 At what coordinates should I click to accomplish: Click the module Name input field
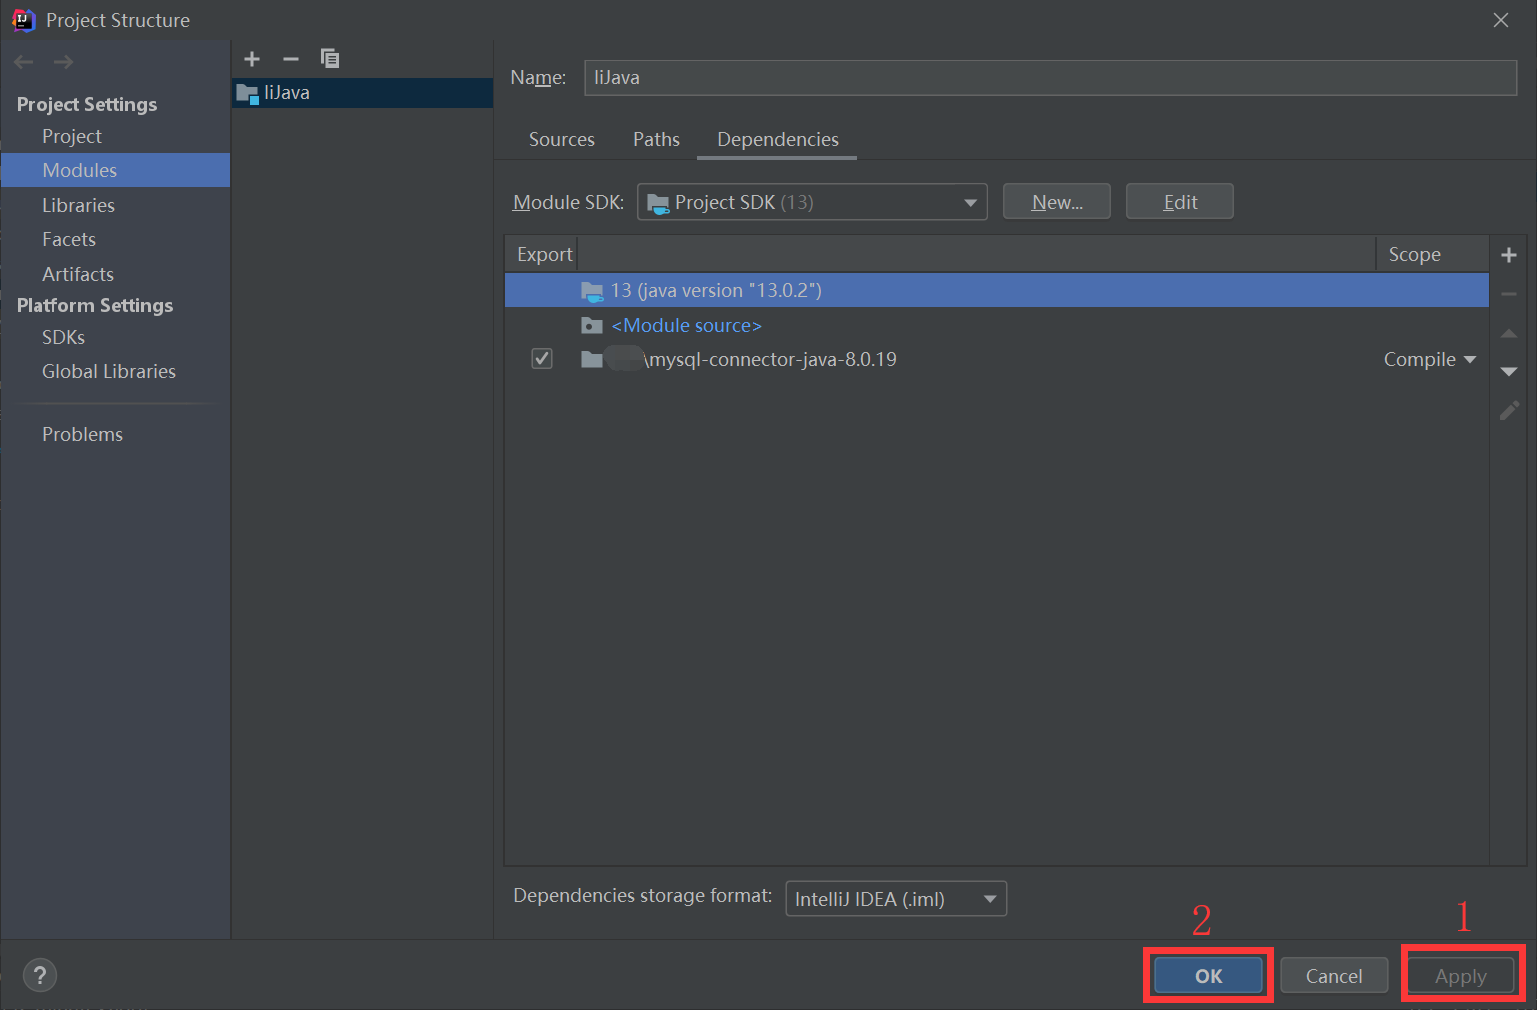(x=1050, y=78)
